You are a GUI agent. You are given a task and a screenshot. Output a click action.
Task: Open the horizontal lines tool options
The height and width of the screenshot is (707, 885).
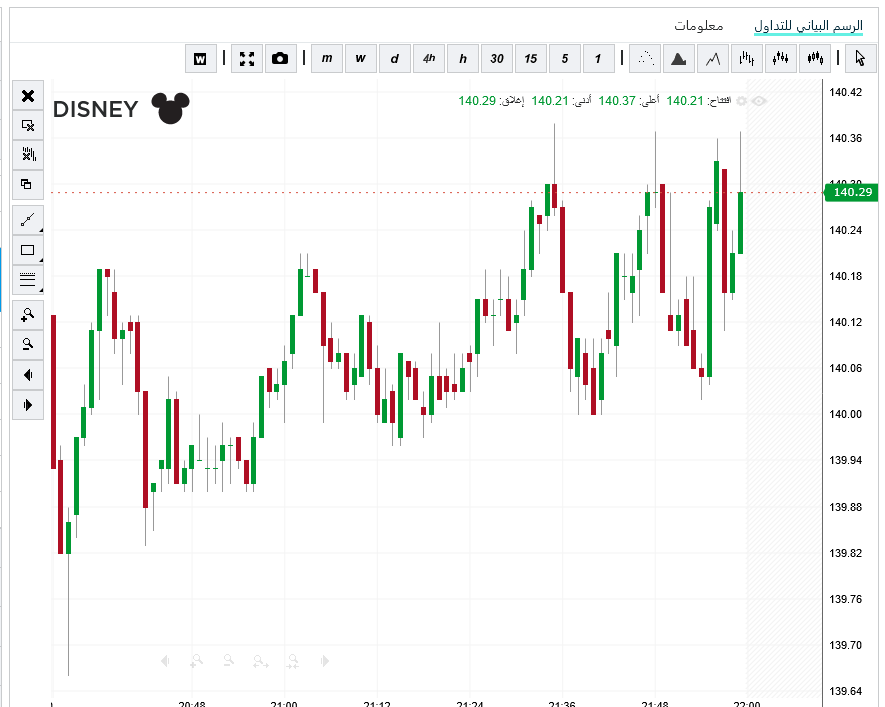click(28, 279)
